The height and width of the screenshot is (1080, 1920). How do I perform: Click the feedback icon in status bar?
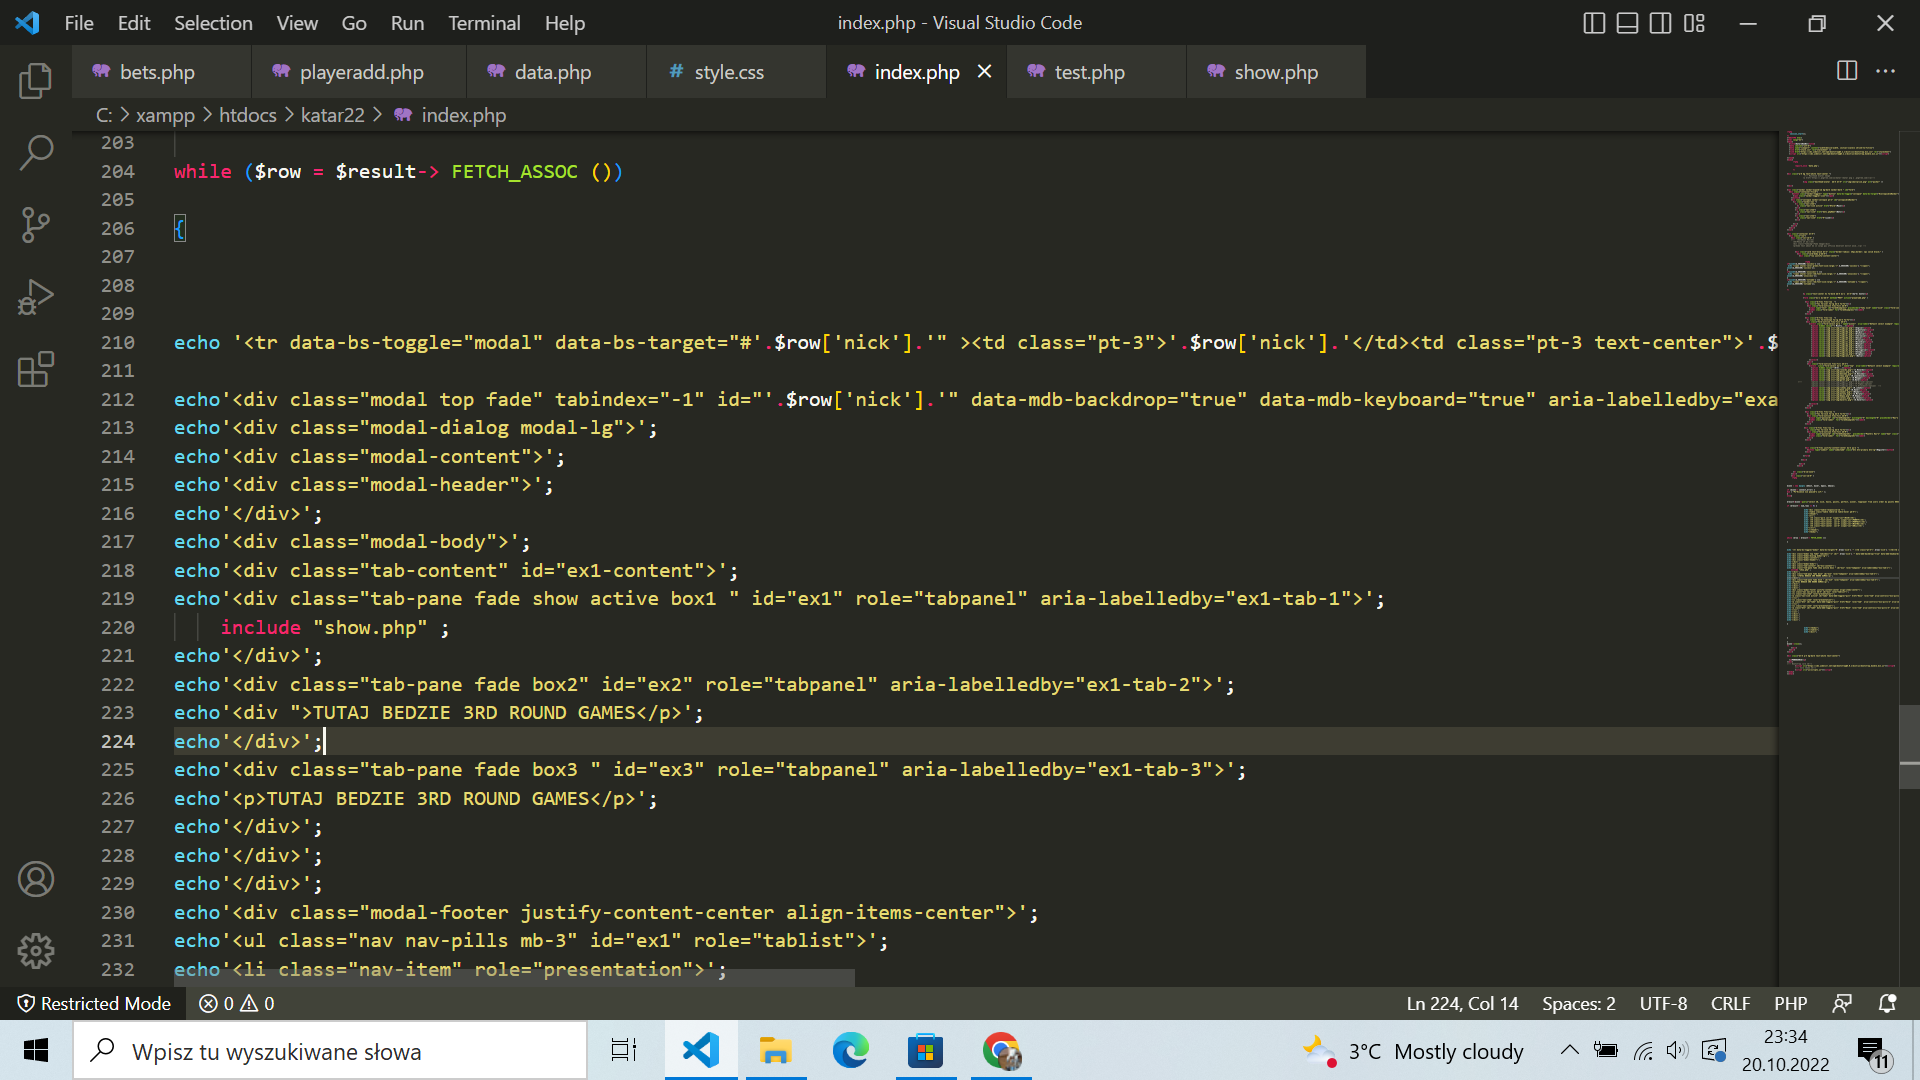1842,1003
